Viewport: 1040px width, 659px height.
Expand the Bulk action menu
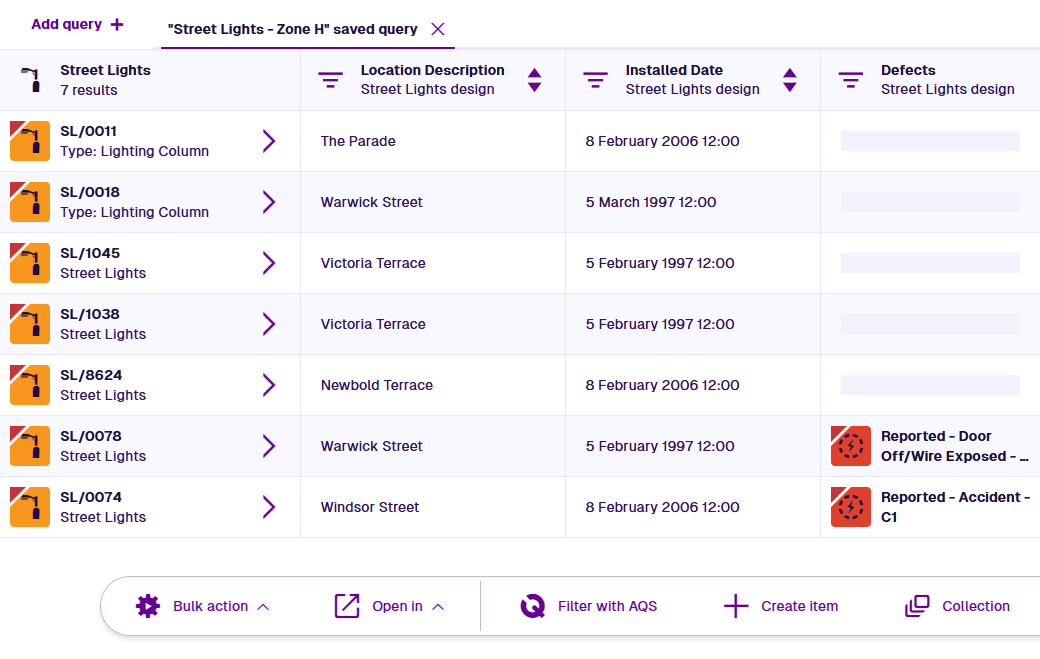(x=204, y=606)
